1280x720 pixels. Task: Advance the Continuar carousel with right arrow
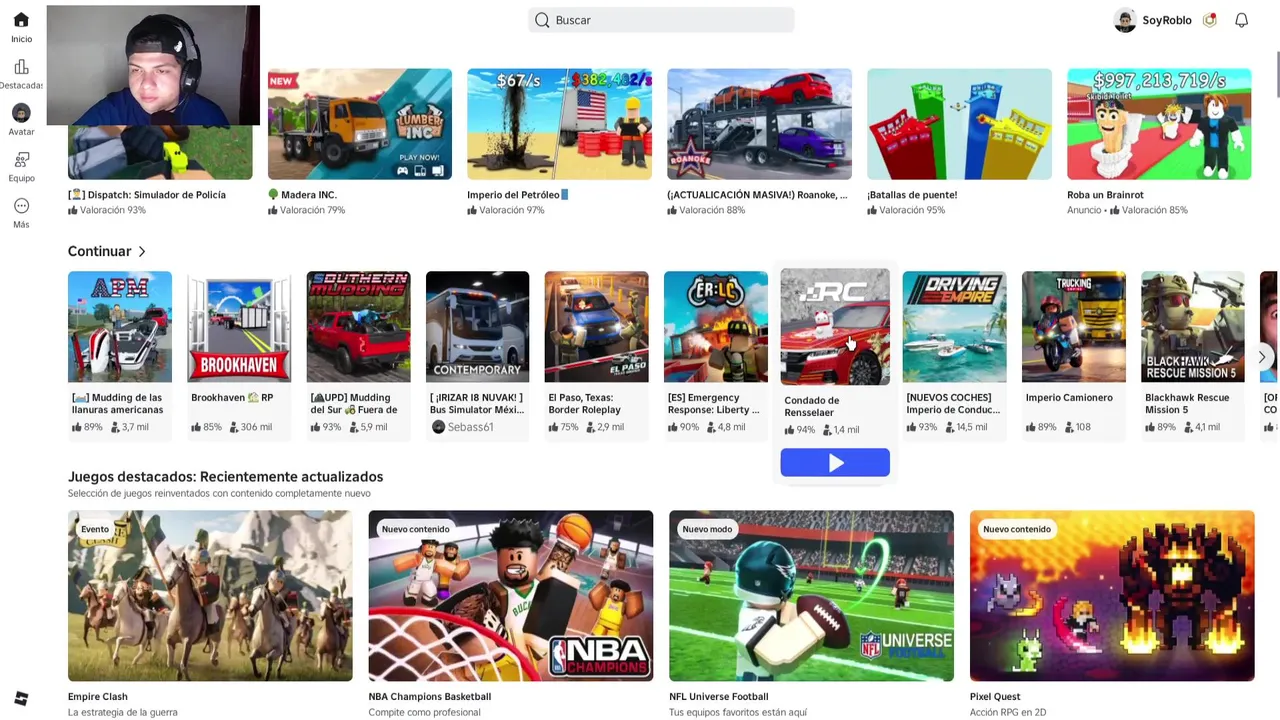(1262, 357)
